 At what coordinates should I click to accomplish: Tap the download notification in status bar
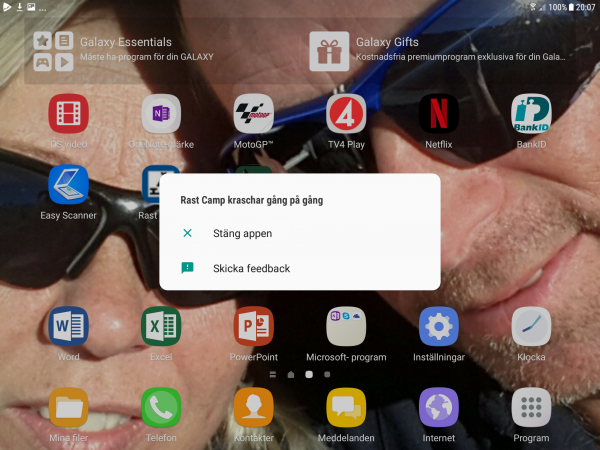point(20,7)
